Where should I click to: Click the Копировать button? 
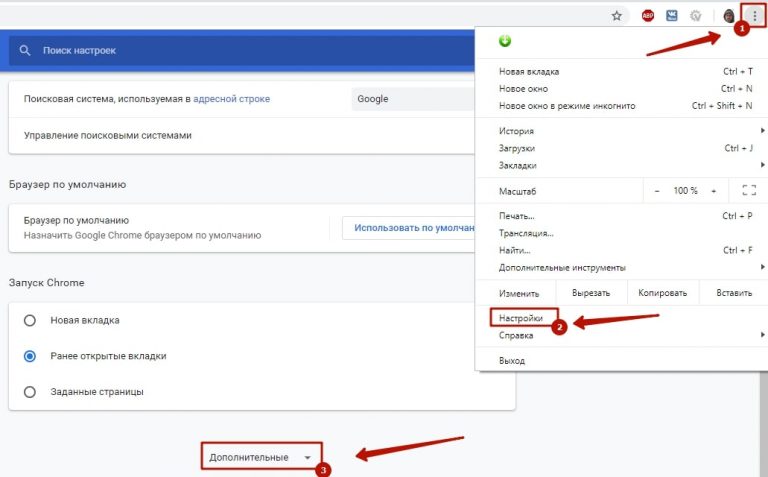pyautogui.click(x=663, y=293)
